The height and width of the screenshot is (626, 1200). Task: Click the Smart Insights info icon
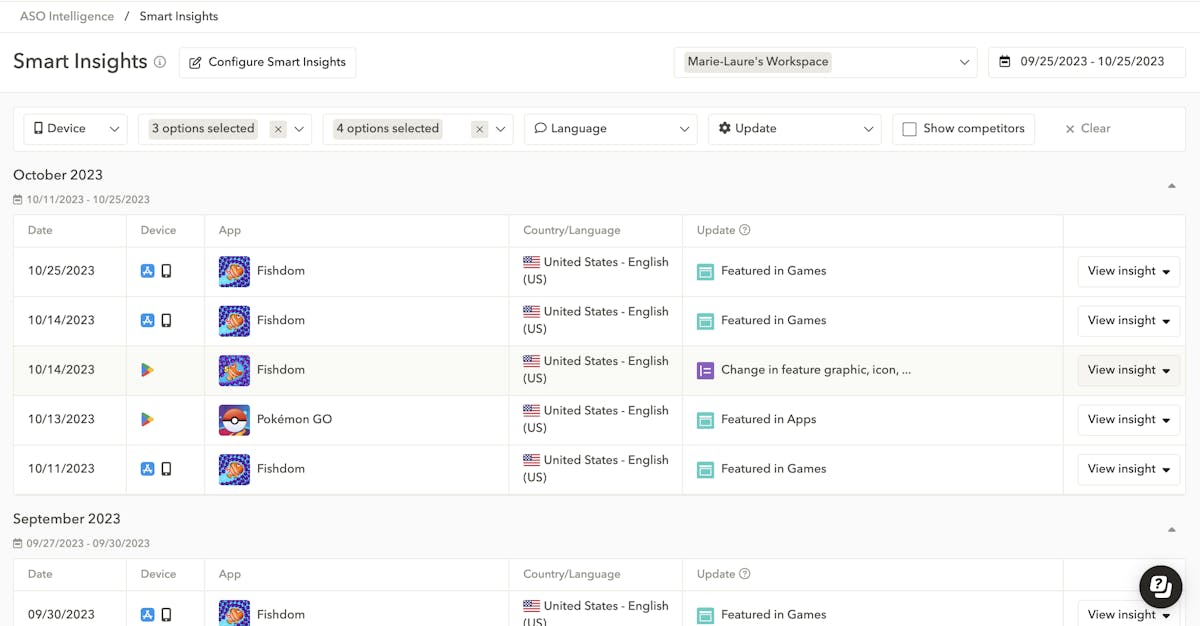[x=160, y=62]
